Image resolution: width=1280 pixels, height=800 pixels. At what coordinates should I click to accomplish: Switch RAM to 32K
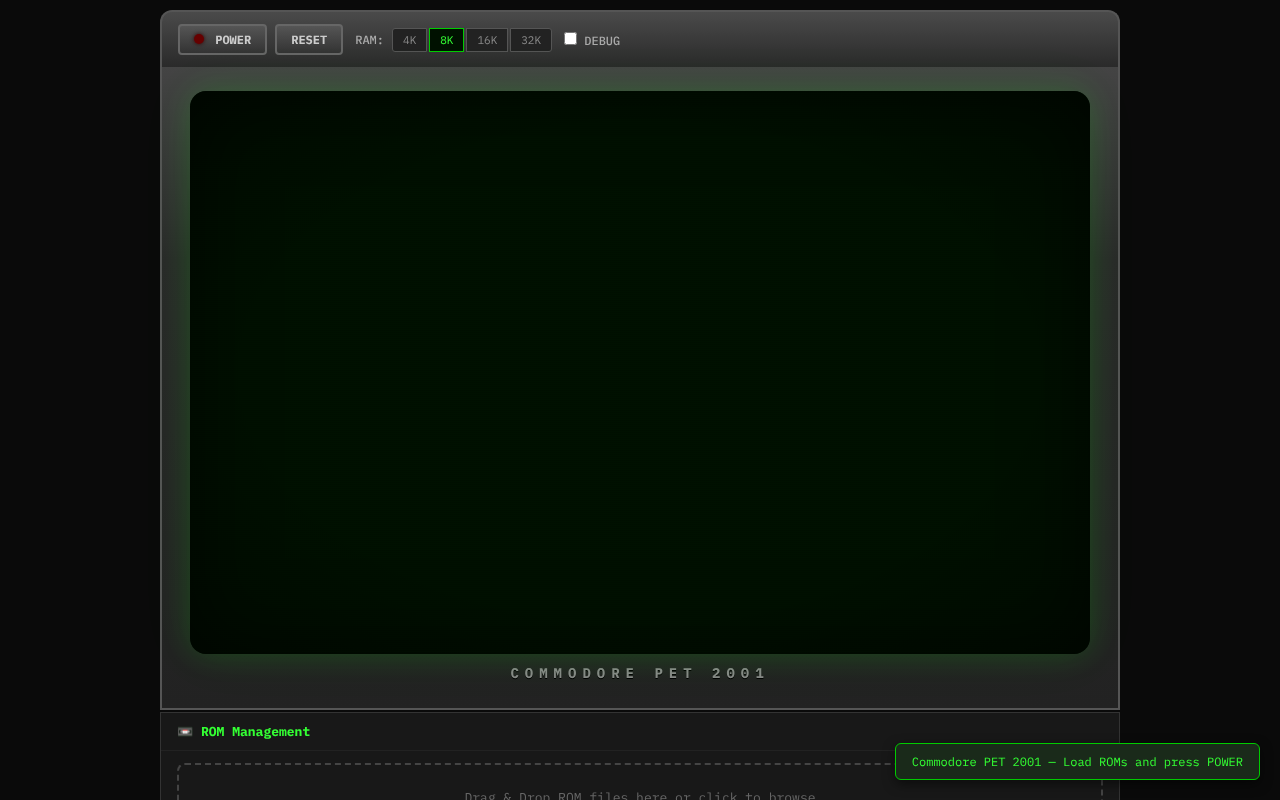pyautogui.click(x=531, y=40)
